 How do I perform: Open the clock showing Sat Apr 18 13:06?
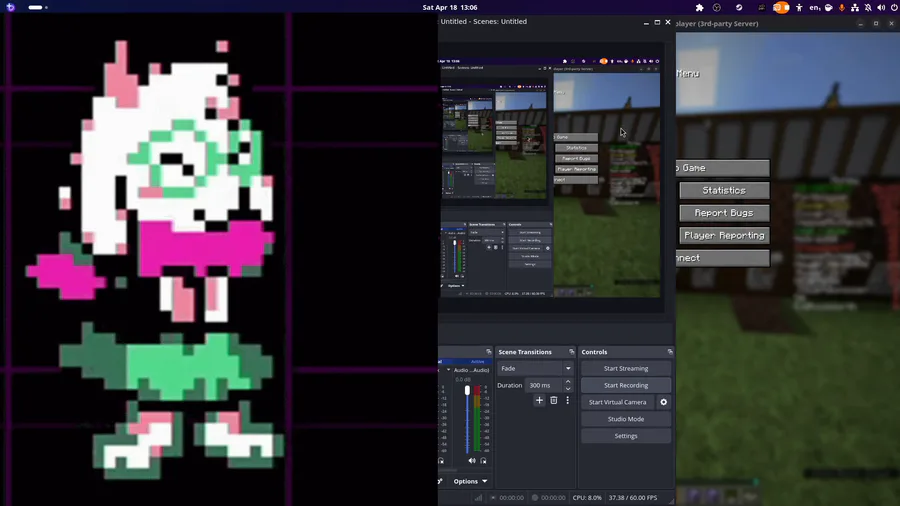(x=450, y=7)
